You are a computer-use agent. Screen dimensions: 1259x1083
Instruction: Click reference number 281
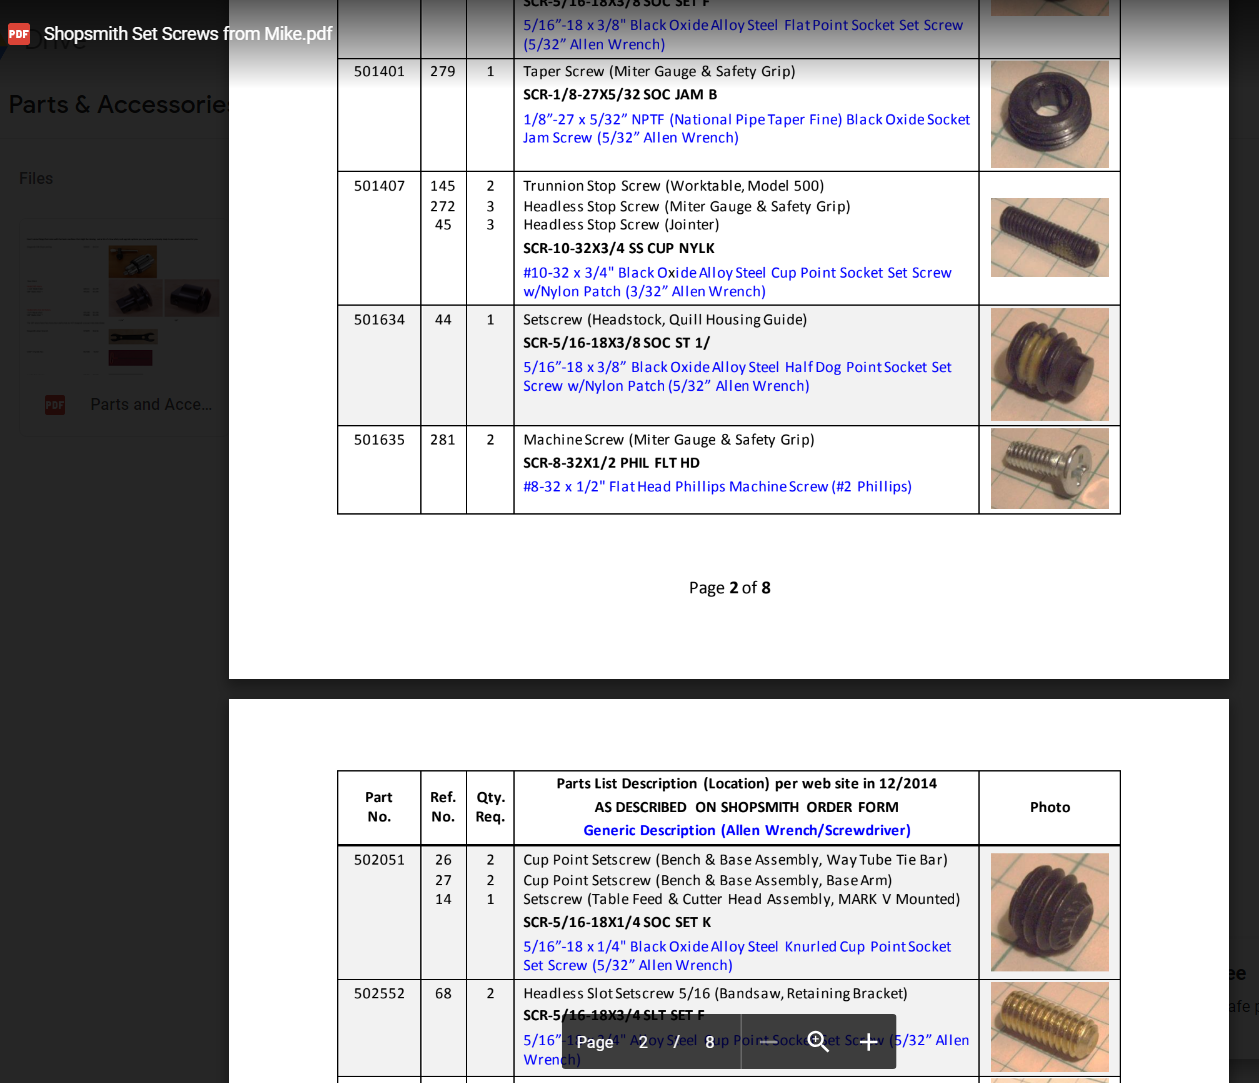point(443,440)
